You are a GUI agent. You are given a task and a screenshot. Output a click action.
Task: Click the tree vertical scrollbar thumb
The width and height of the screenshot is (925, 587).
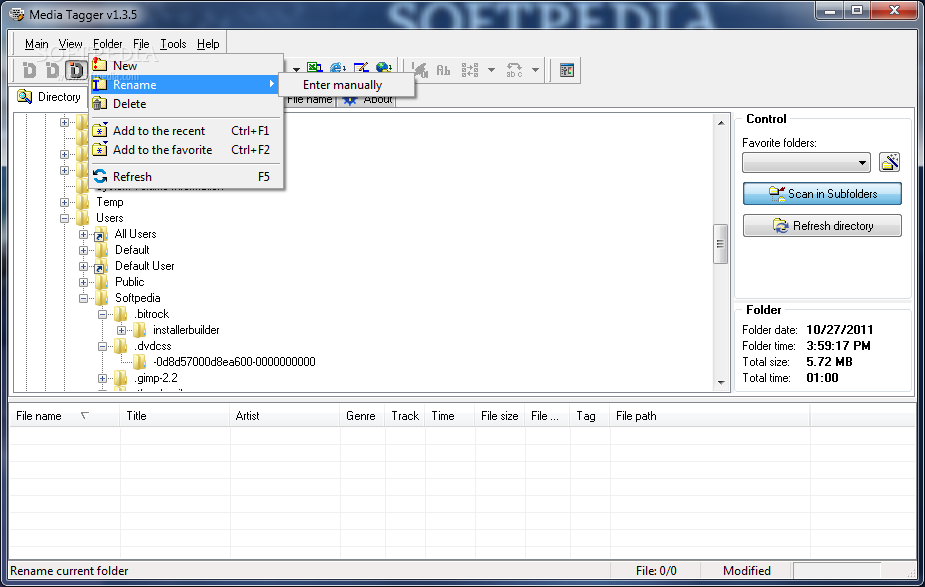point(720,244)
